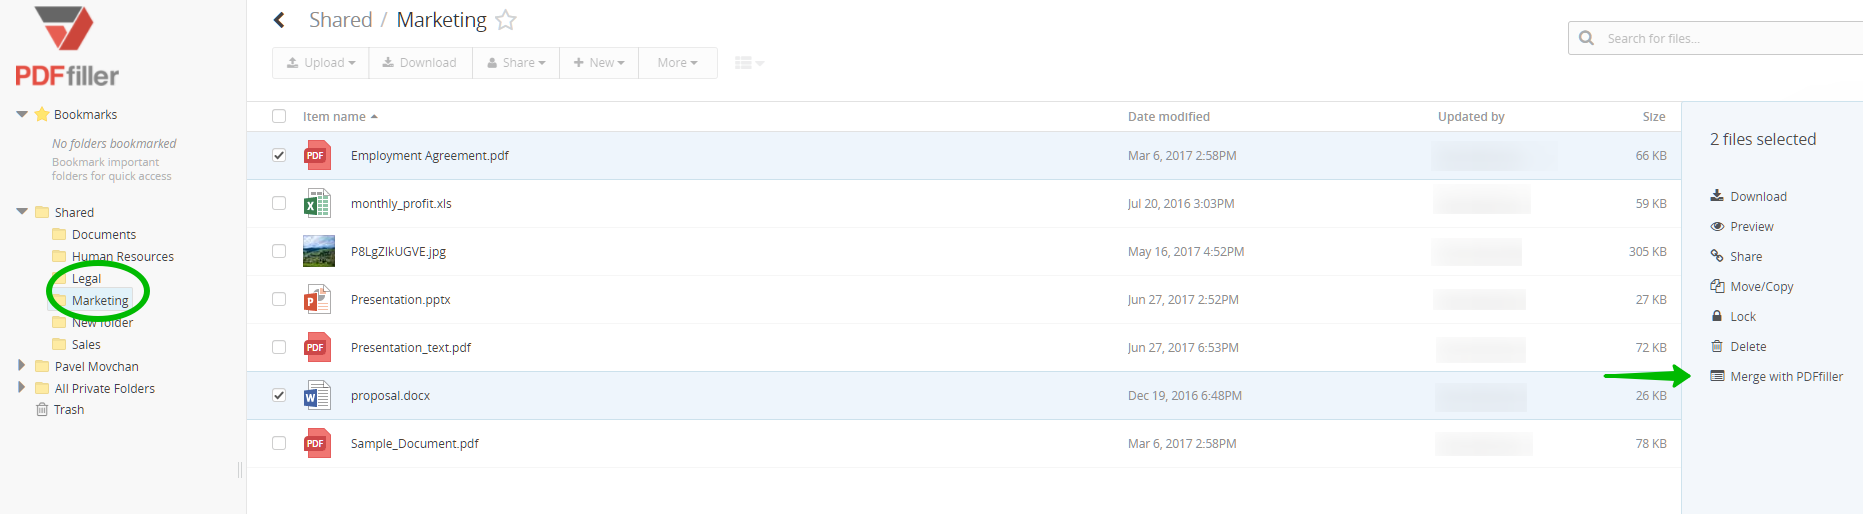Click the PDFfiller logo

tap(66, 47)
